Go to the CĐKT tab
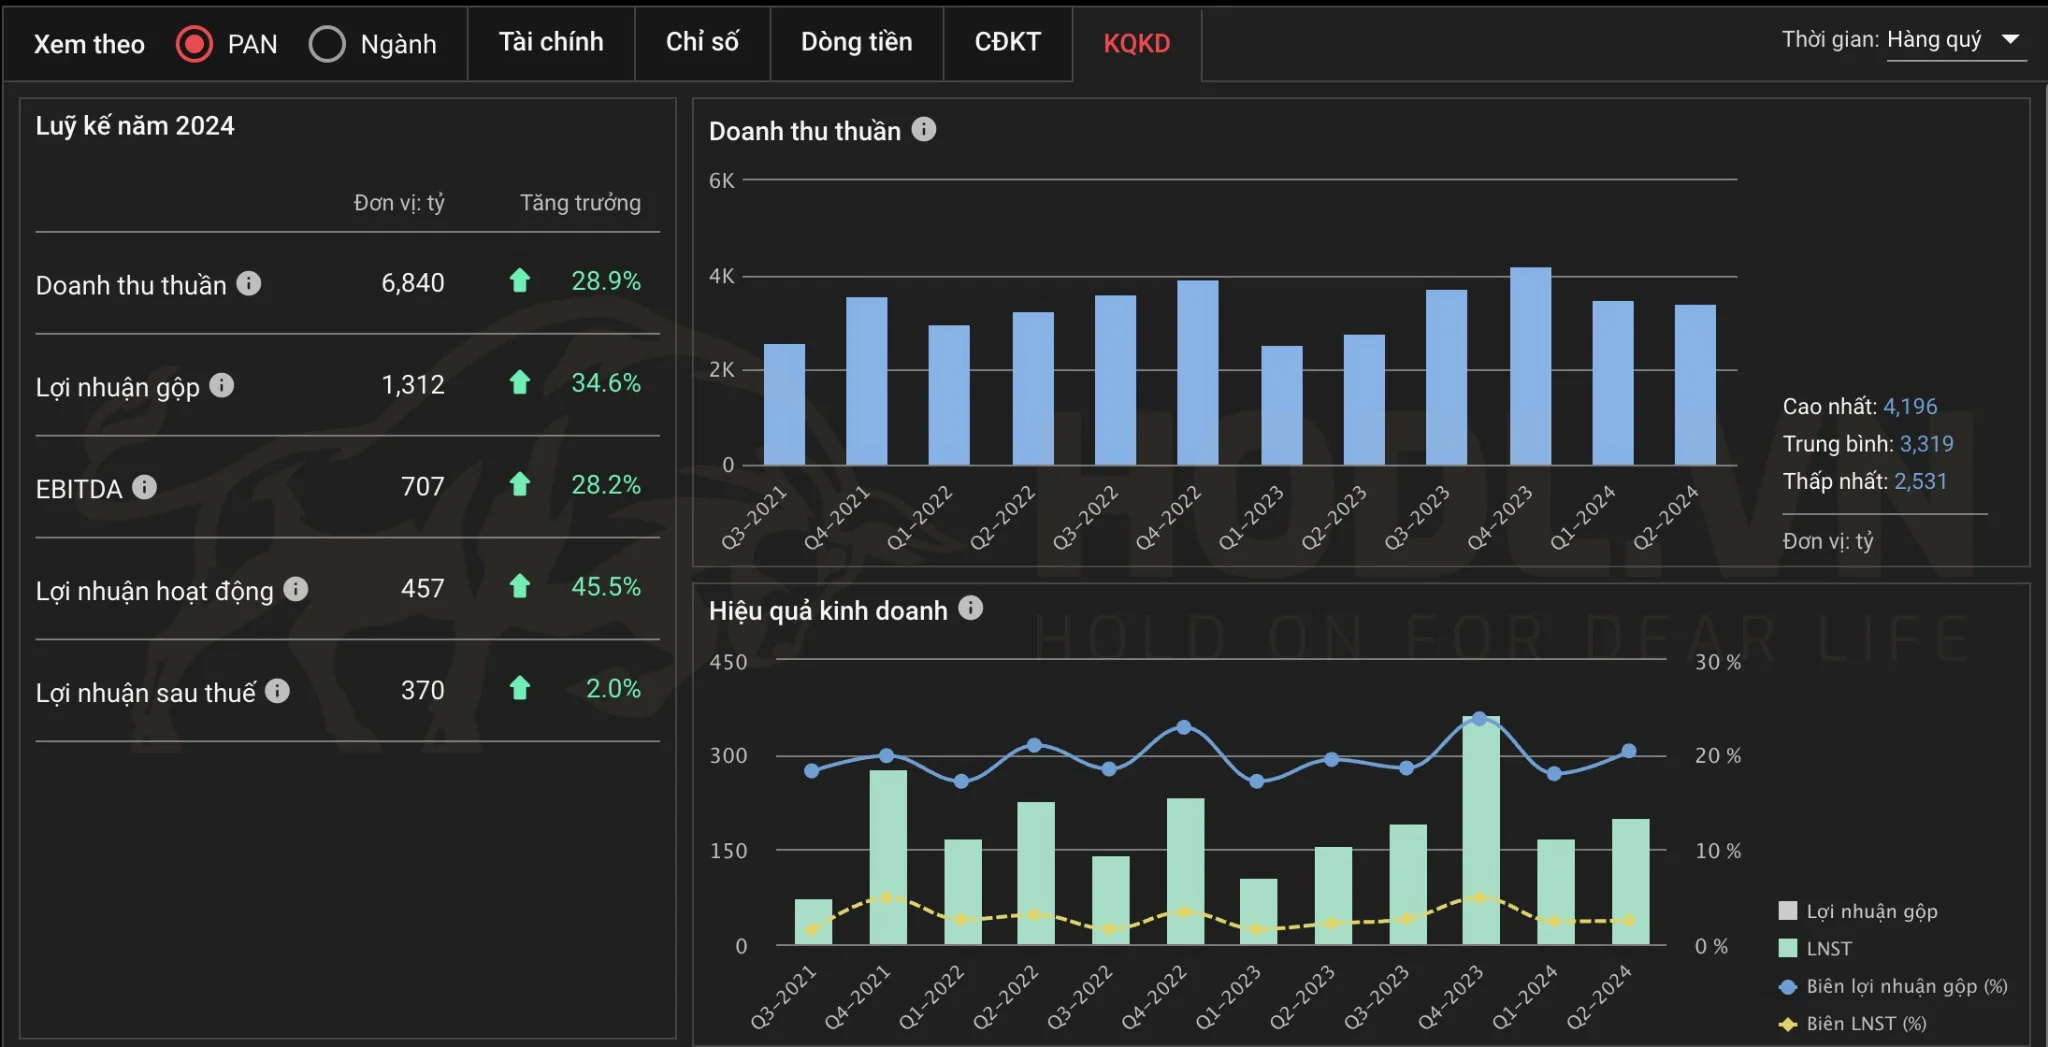Viewport: 2048px width, 1047px height. (1007, 42)
